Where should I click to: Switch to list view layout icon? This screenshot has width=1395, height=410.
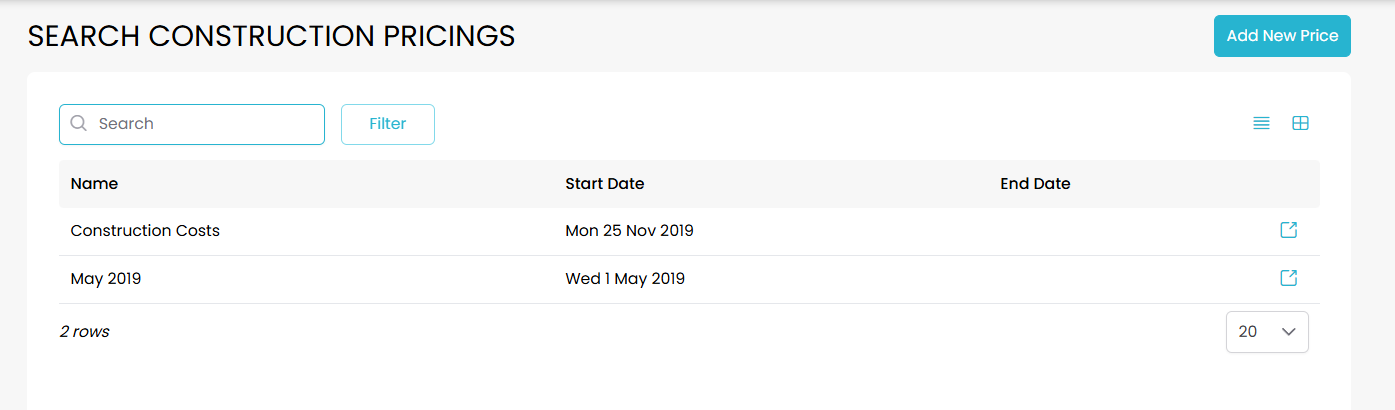(x=1261, y=124)
